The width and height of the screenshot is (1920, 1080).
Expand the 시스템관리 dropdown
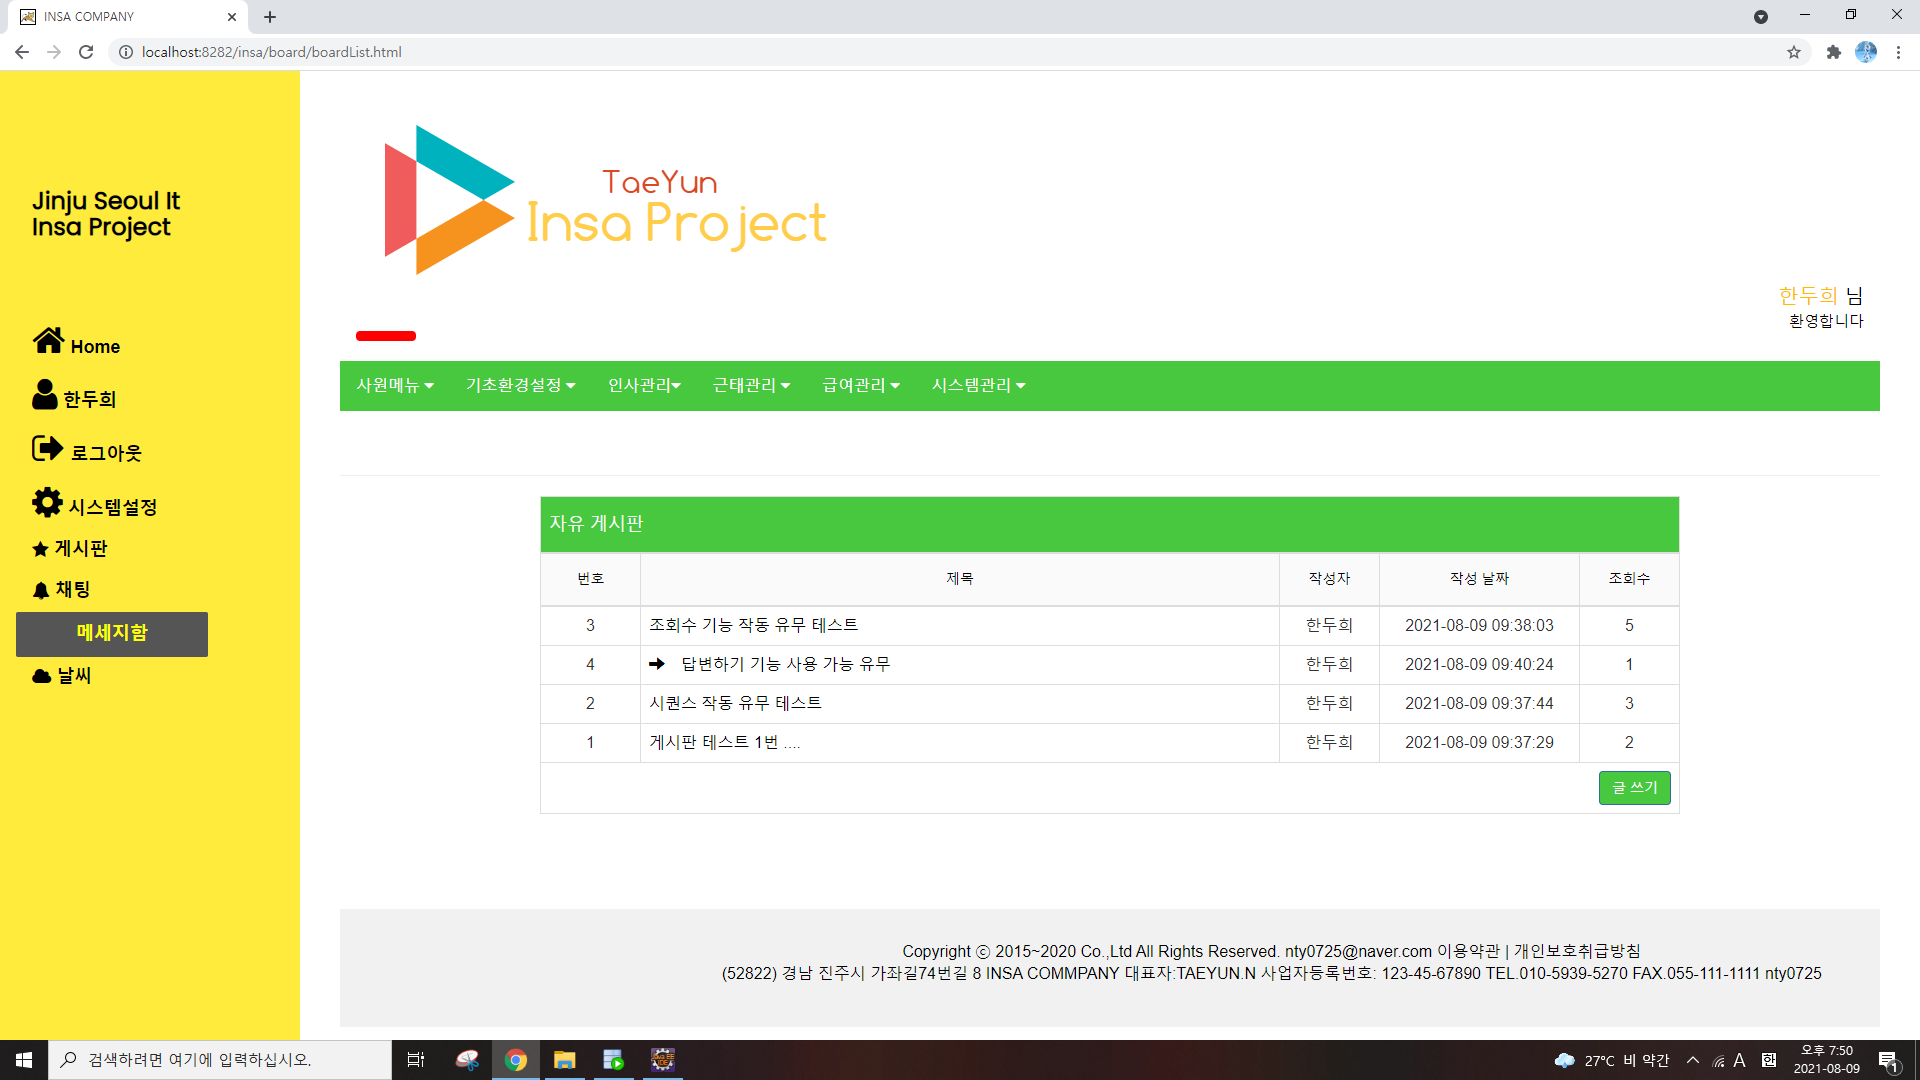click(x=979, y=386)
